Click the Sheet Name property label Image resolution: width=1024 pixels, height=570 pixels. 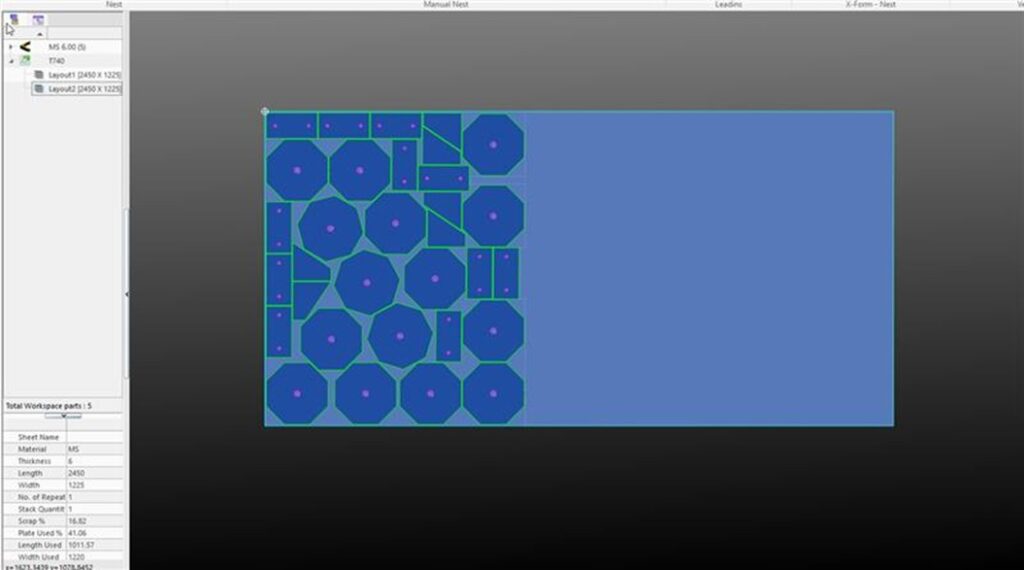(38, 437)
